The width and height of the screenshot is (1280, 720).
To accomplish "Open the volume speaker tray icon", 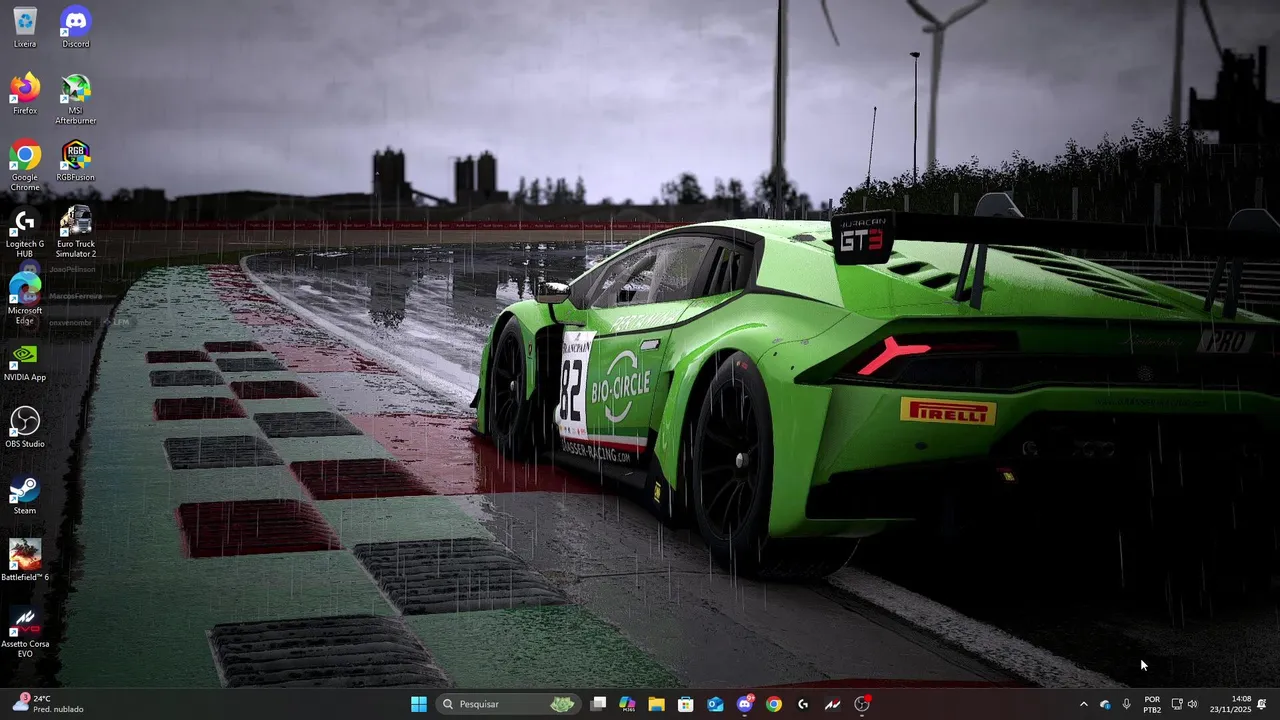I will point(1192,704).
